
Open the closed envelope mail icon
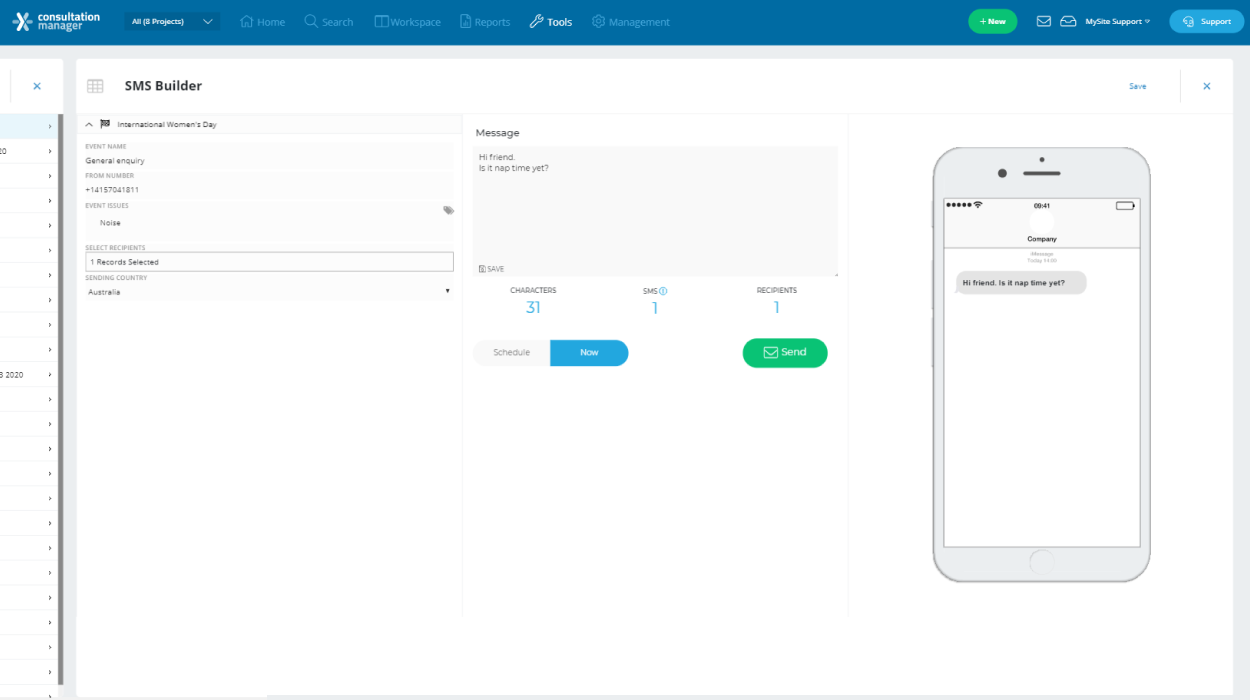1044,21
